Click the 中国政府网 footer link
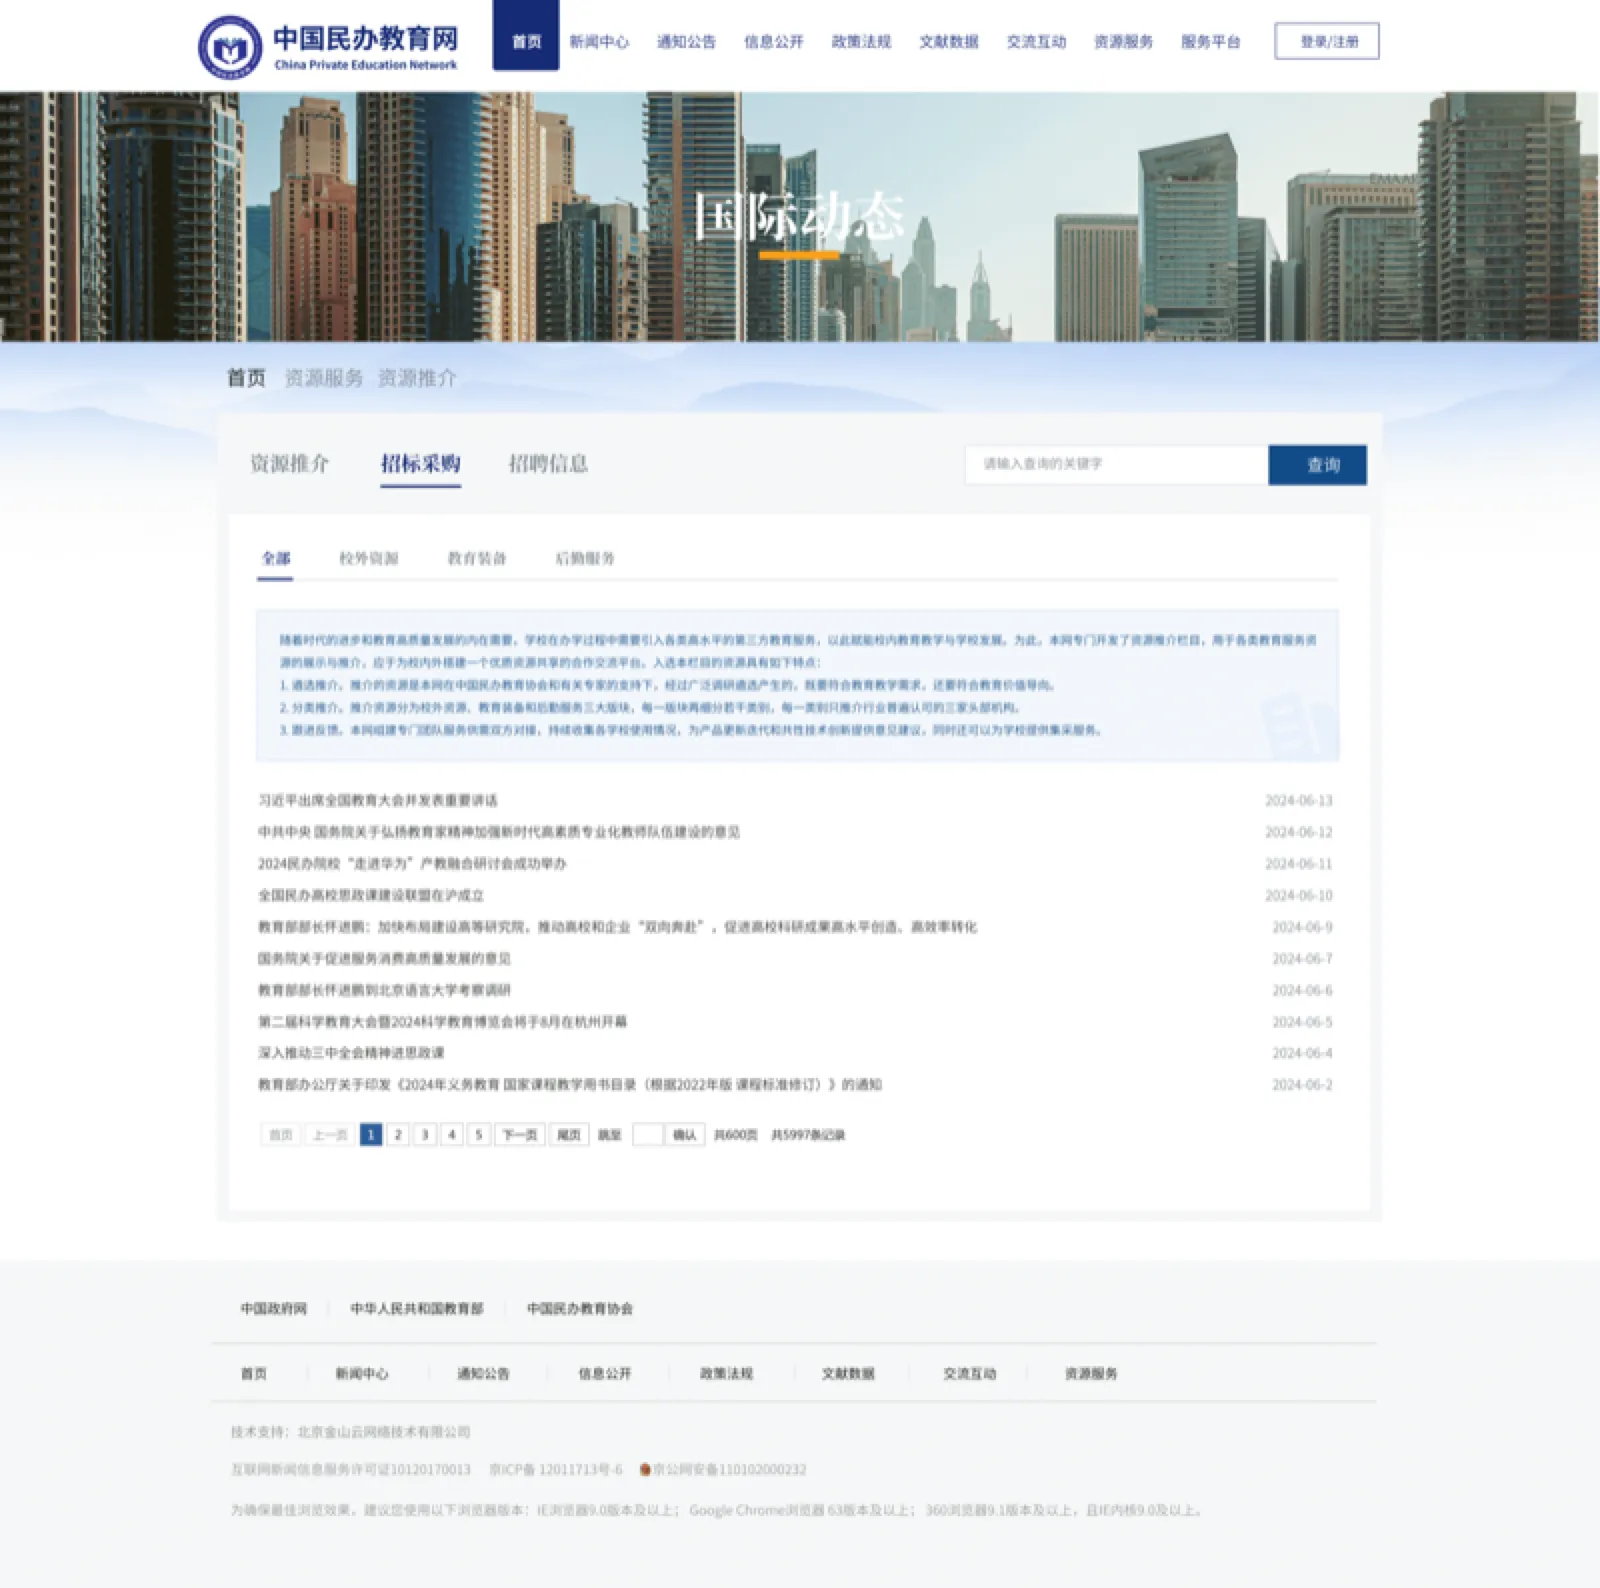This screenshot has width=1600, height=1588. pyautogui.click(x=273, y=1308)
